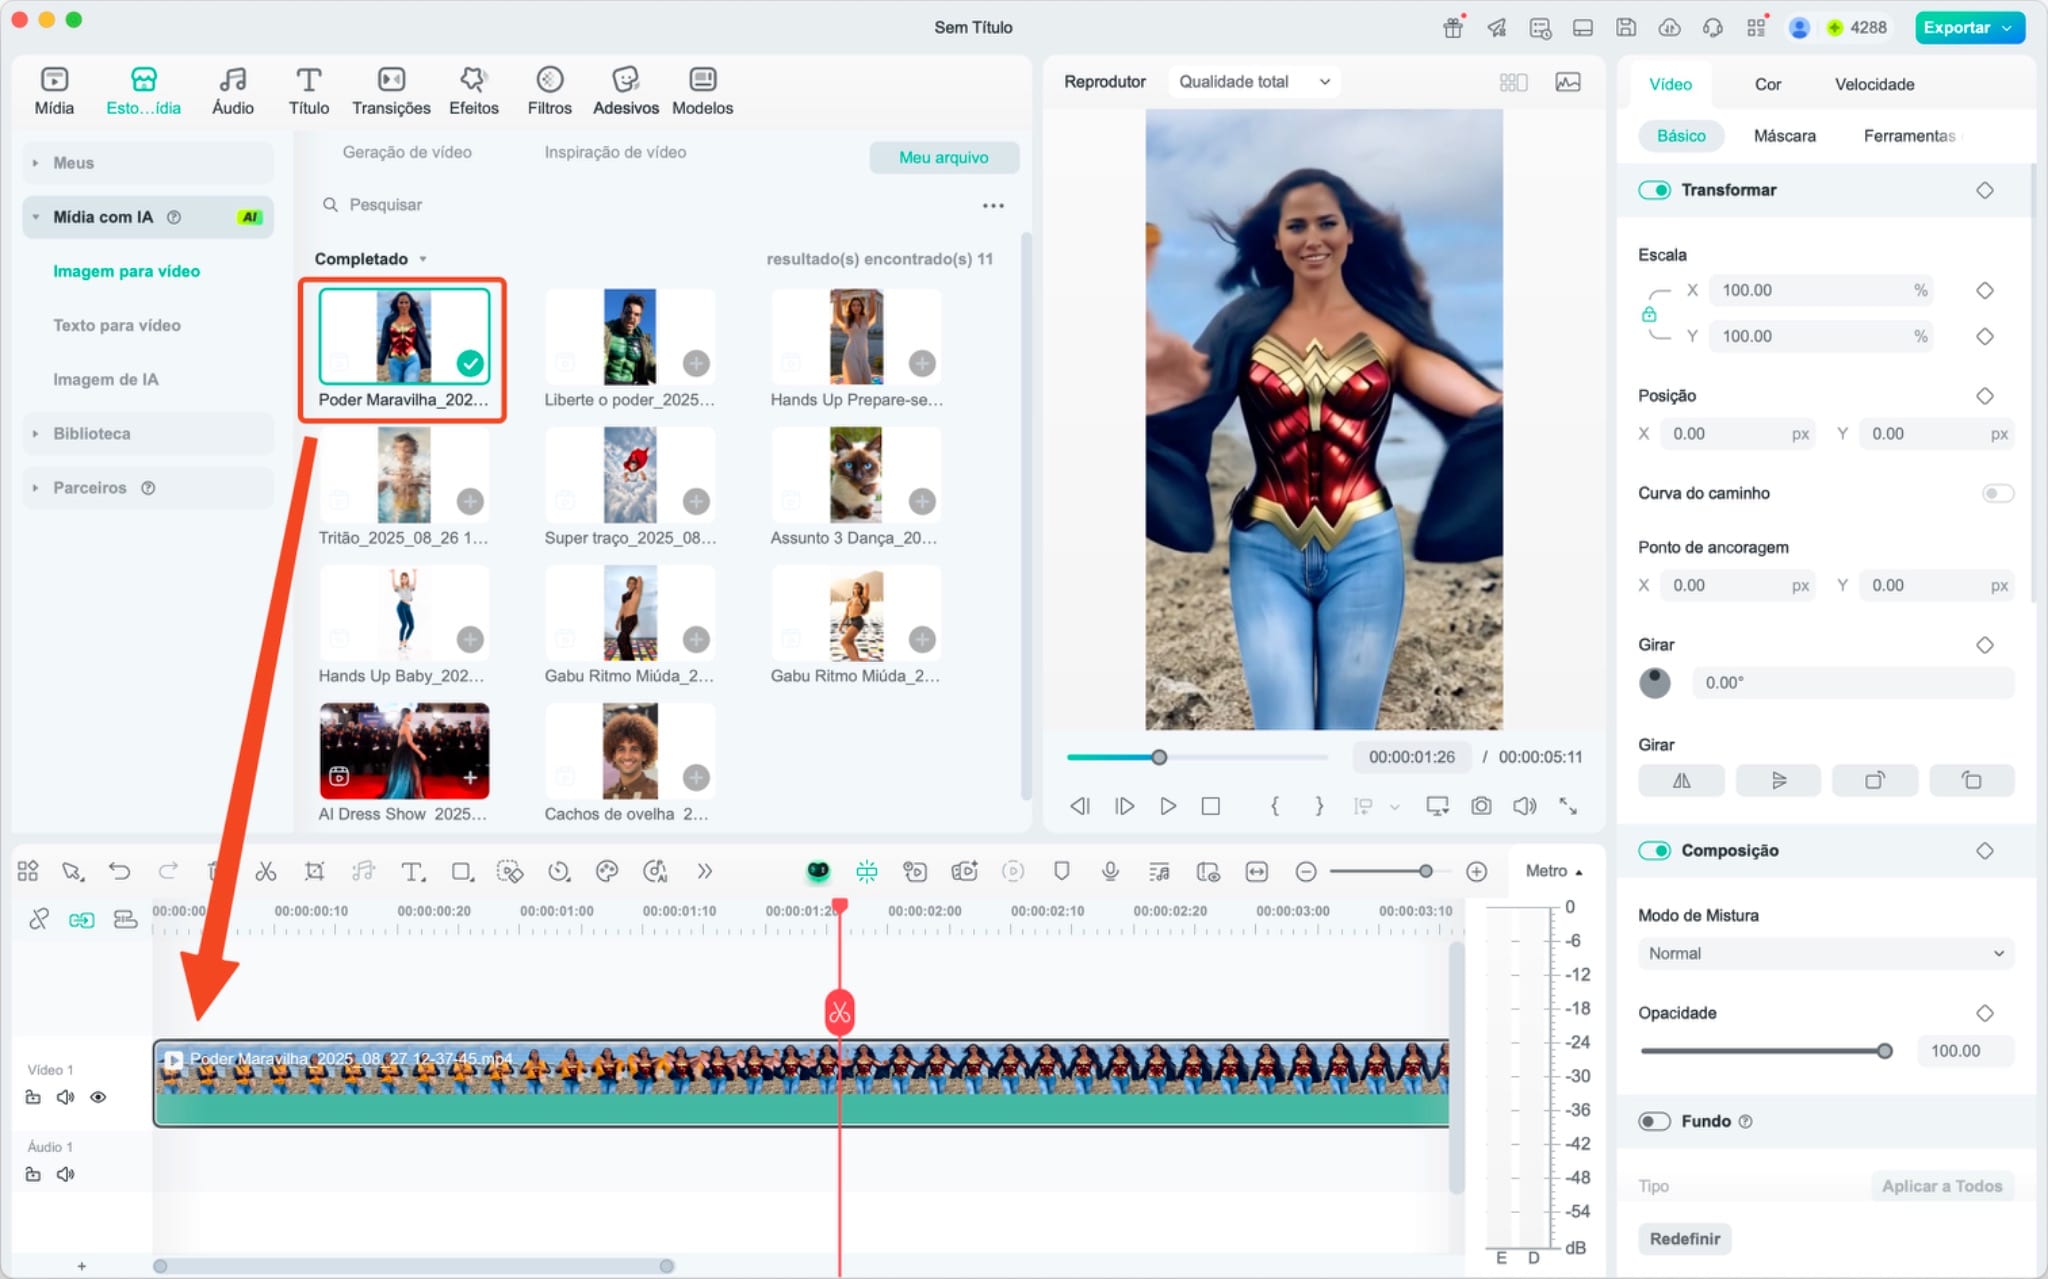The height and width of the screenshot is (1279, 2048).
Task: Lock the Vídeo 1 track
Action: tap(33, 1097)
